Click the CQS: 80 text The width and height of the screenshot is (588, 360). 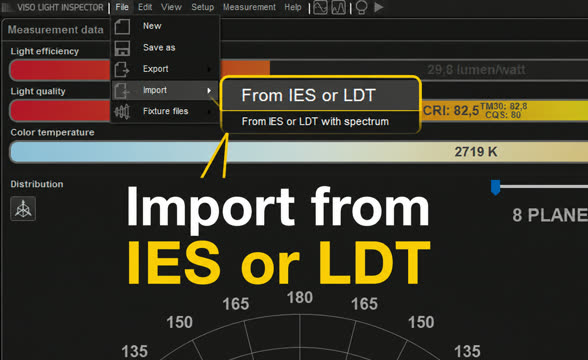pyautogui.click(x=503, y=115)
